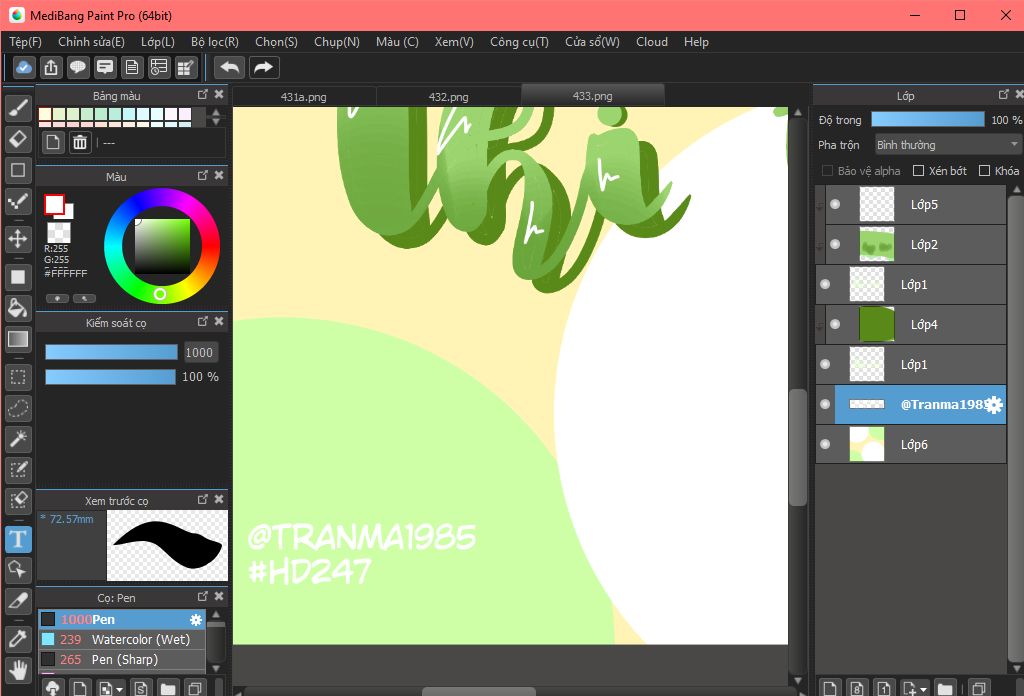
Task: Enable the Khóa lock checkbox
Action: pyautogui.click(x=984, y=170)
